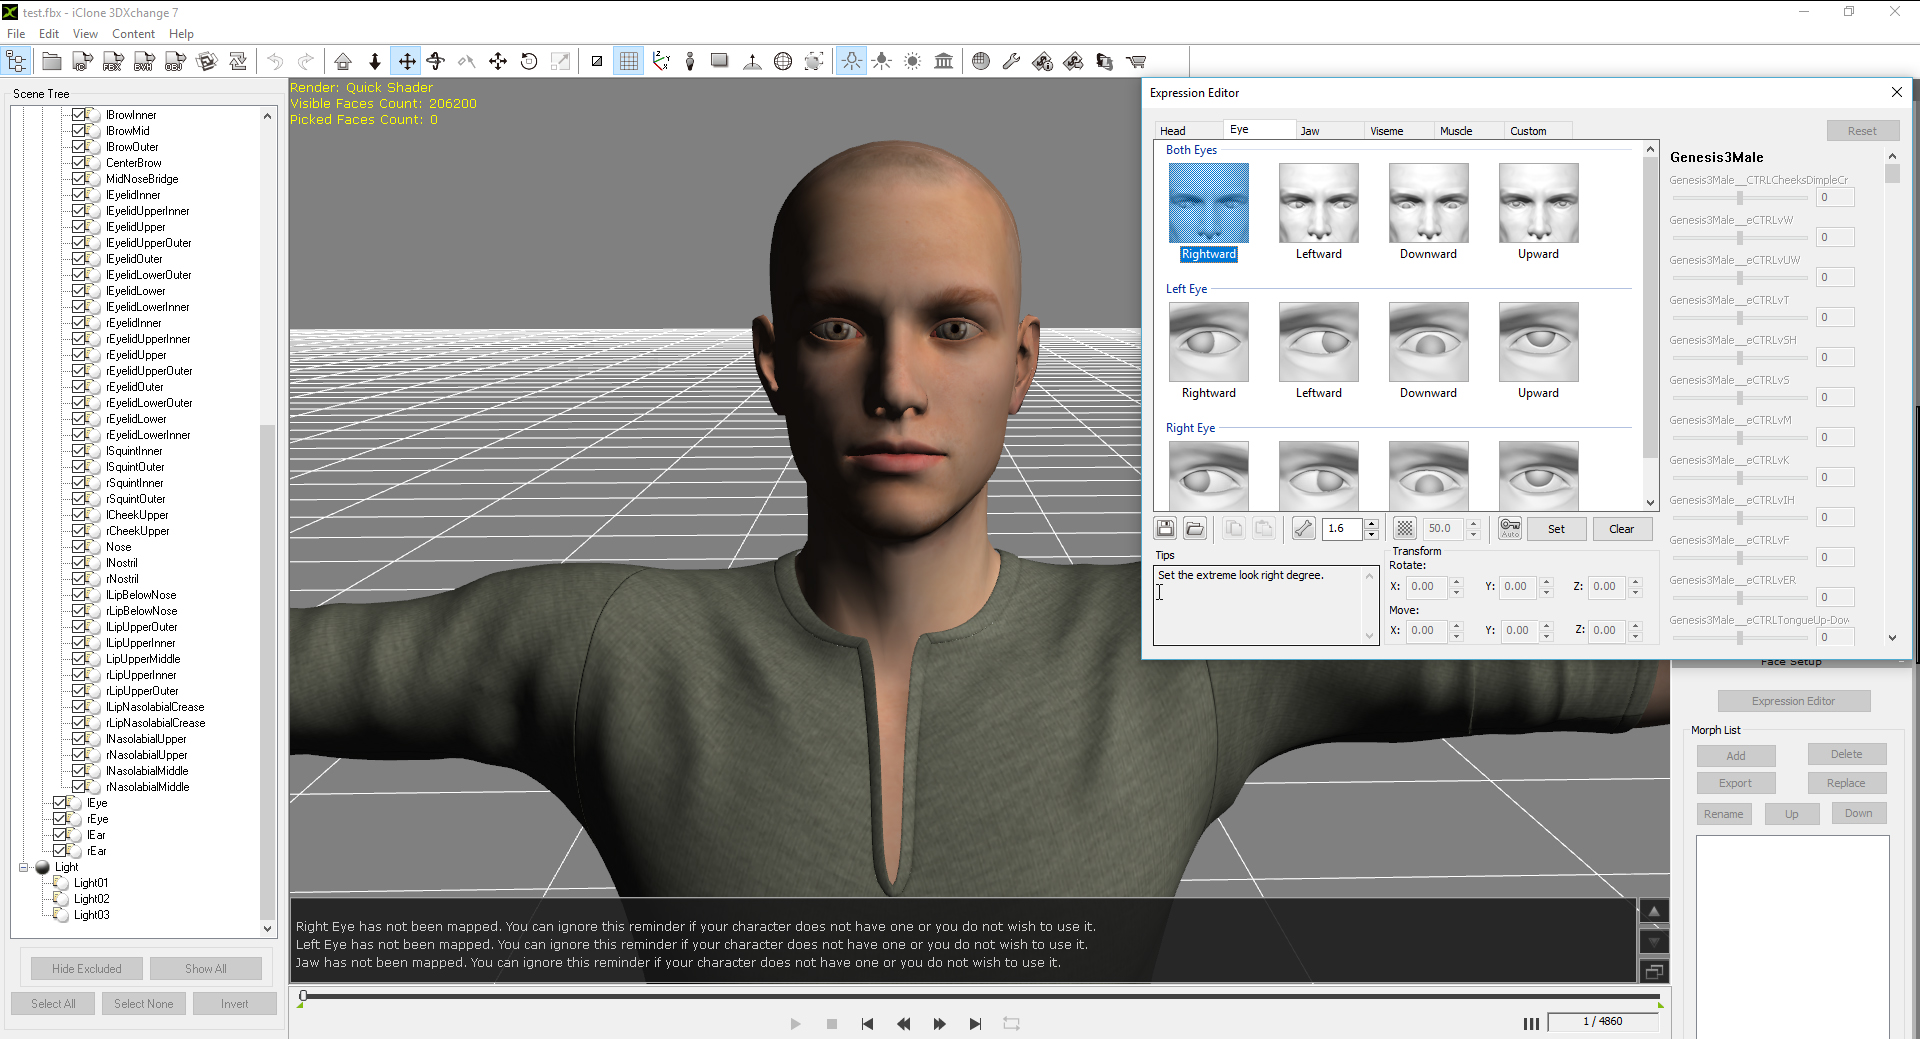Click the expression list scroll-down arrow
The height and width of the screenshot is (1039, 1920).
1650,503
